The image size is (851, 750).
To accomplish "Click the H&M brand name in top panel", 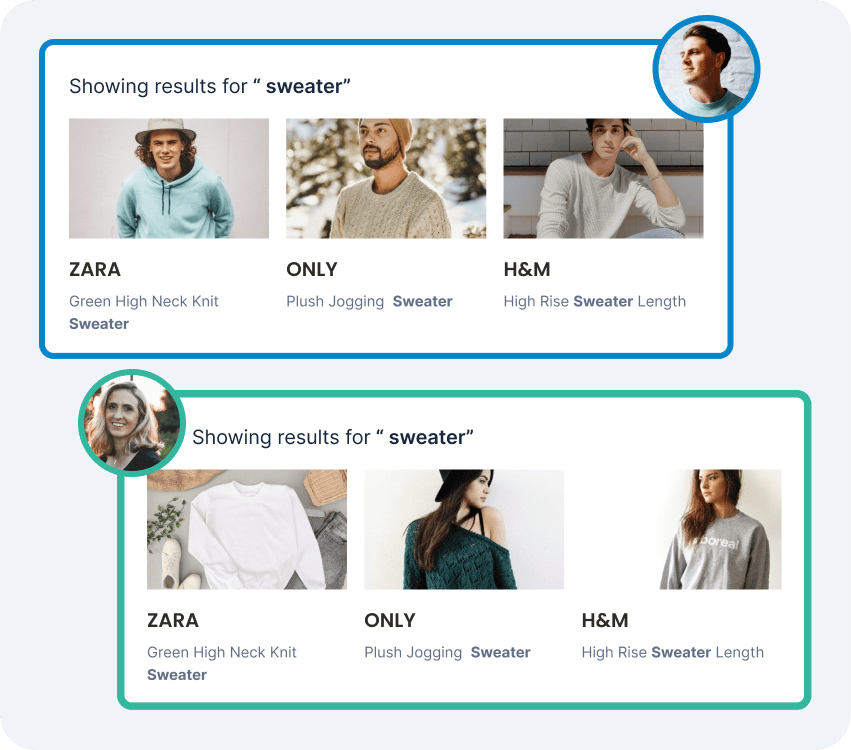I will 527,269.
